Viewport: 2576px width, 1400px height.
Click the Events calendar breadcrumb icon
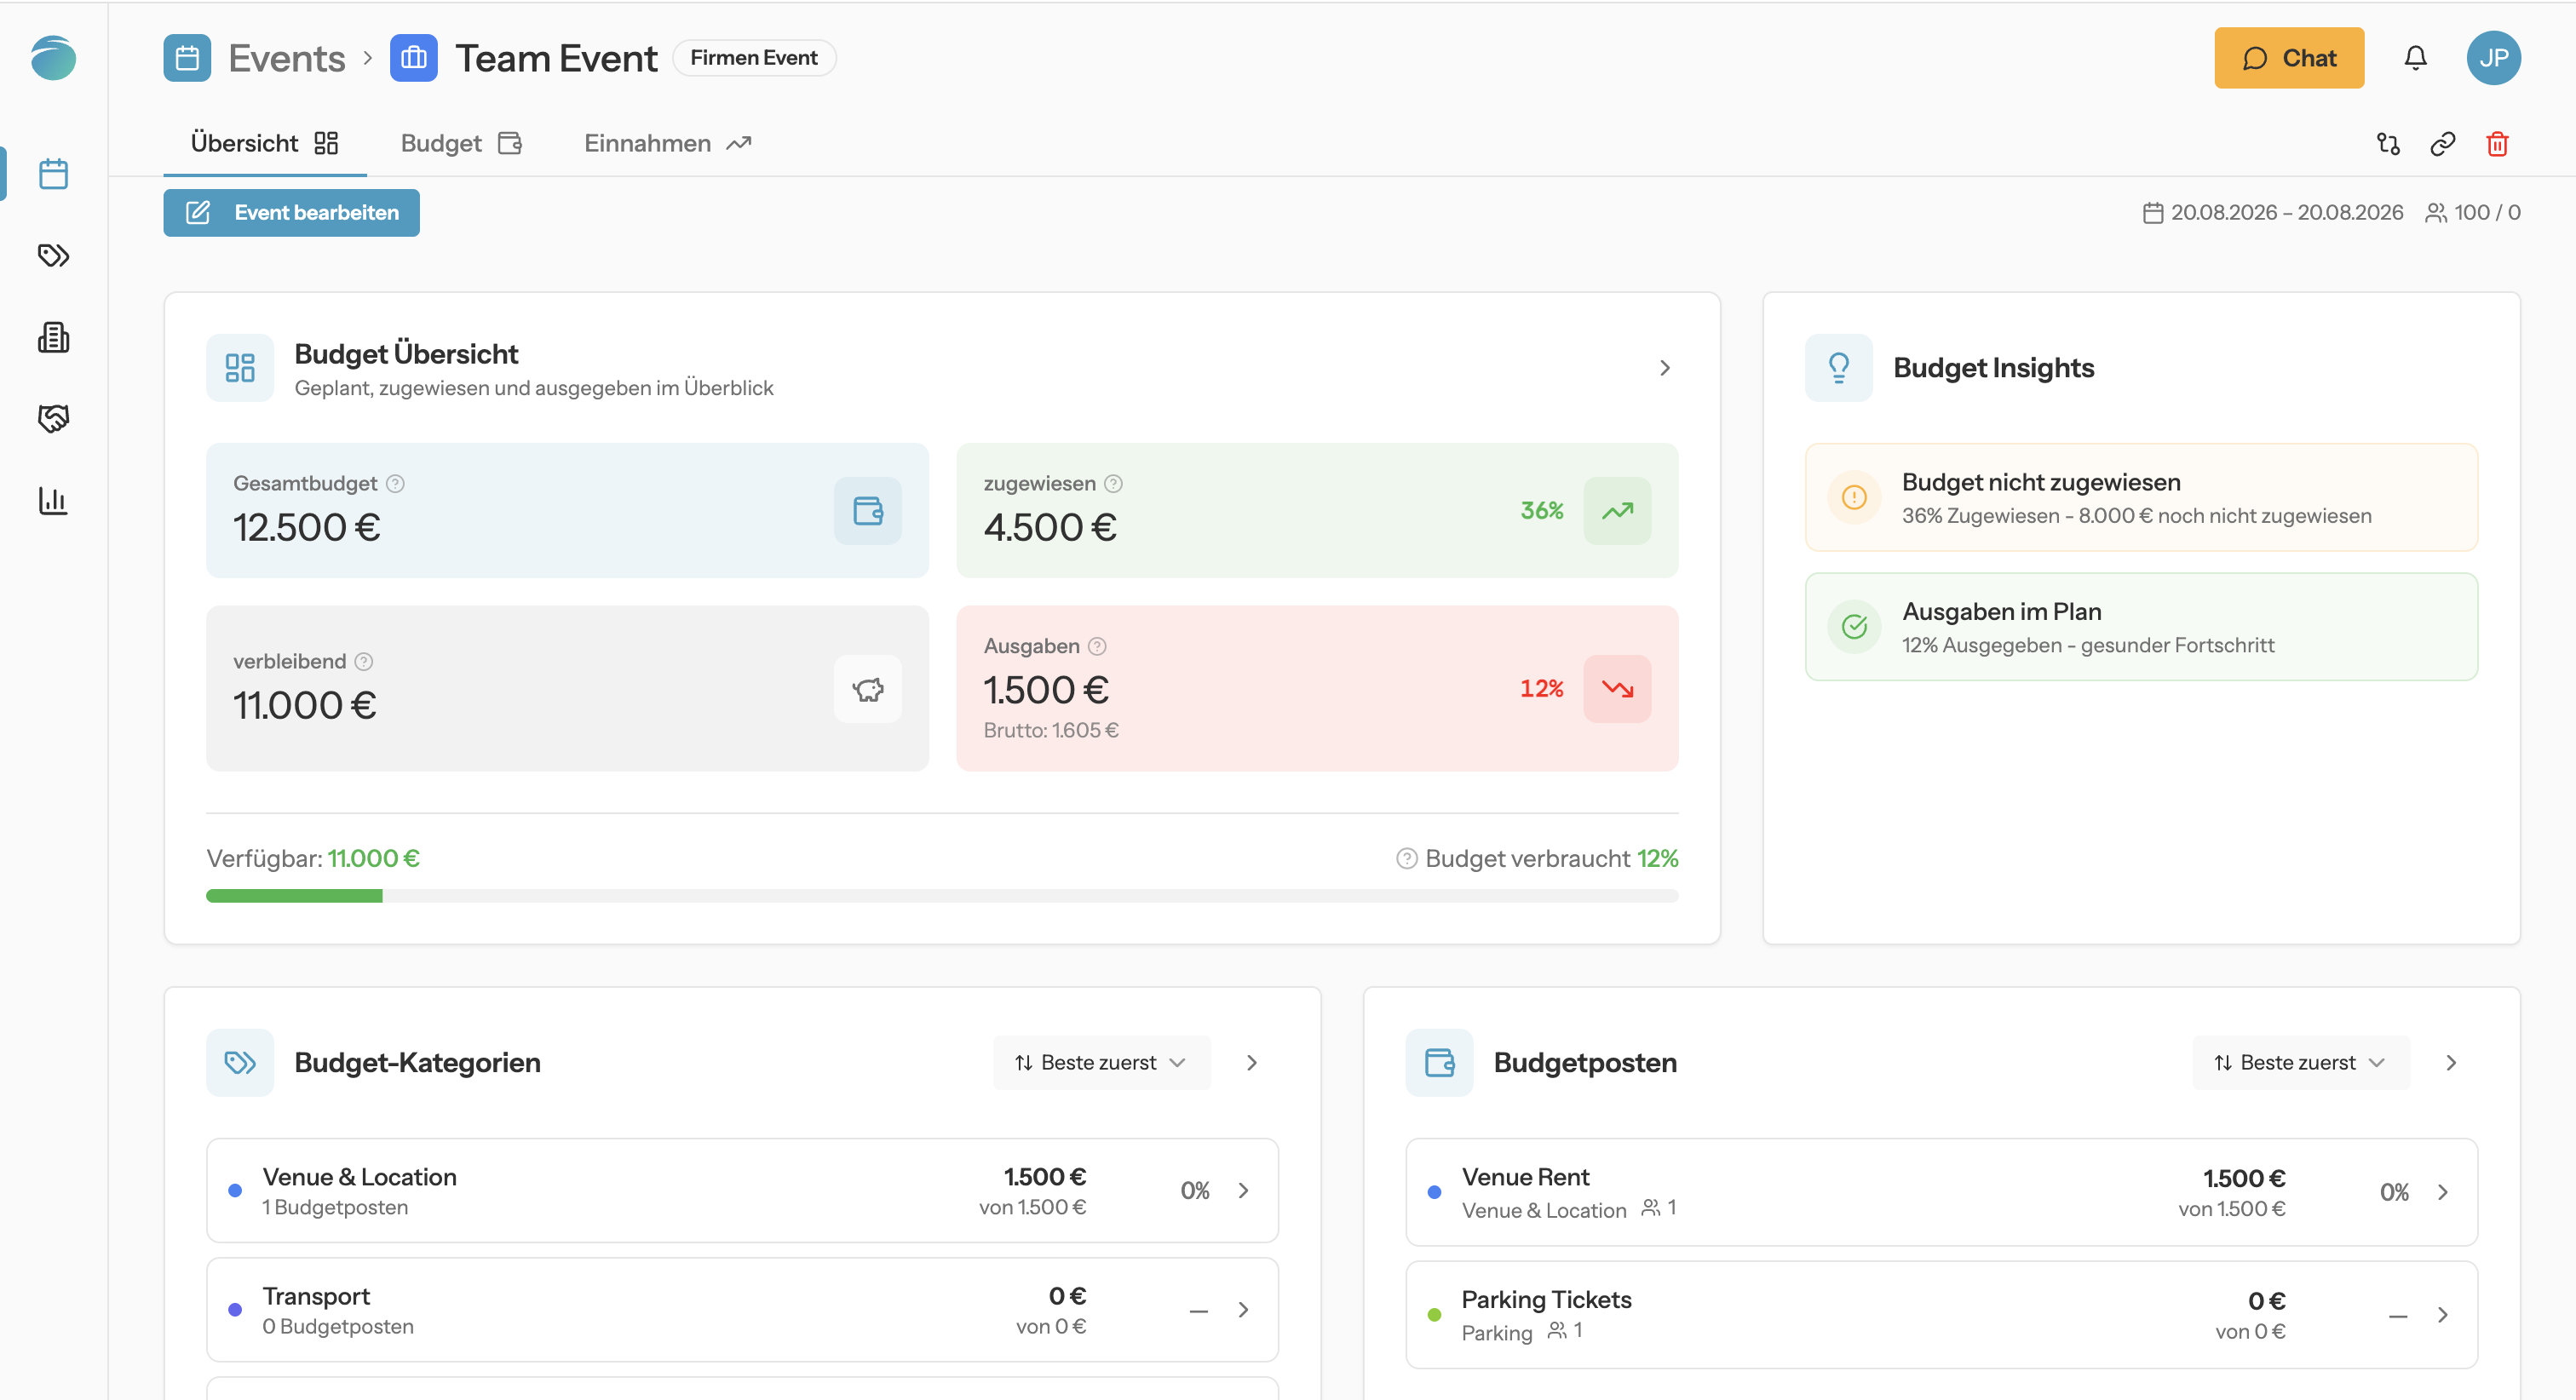(187, 58)
